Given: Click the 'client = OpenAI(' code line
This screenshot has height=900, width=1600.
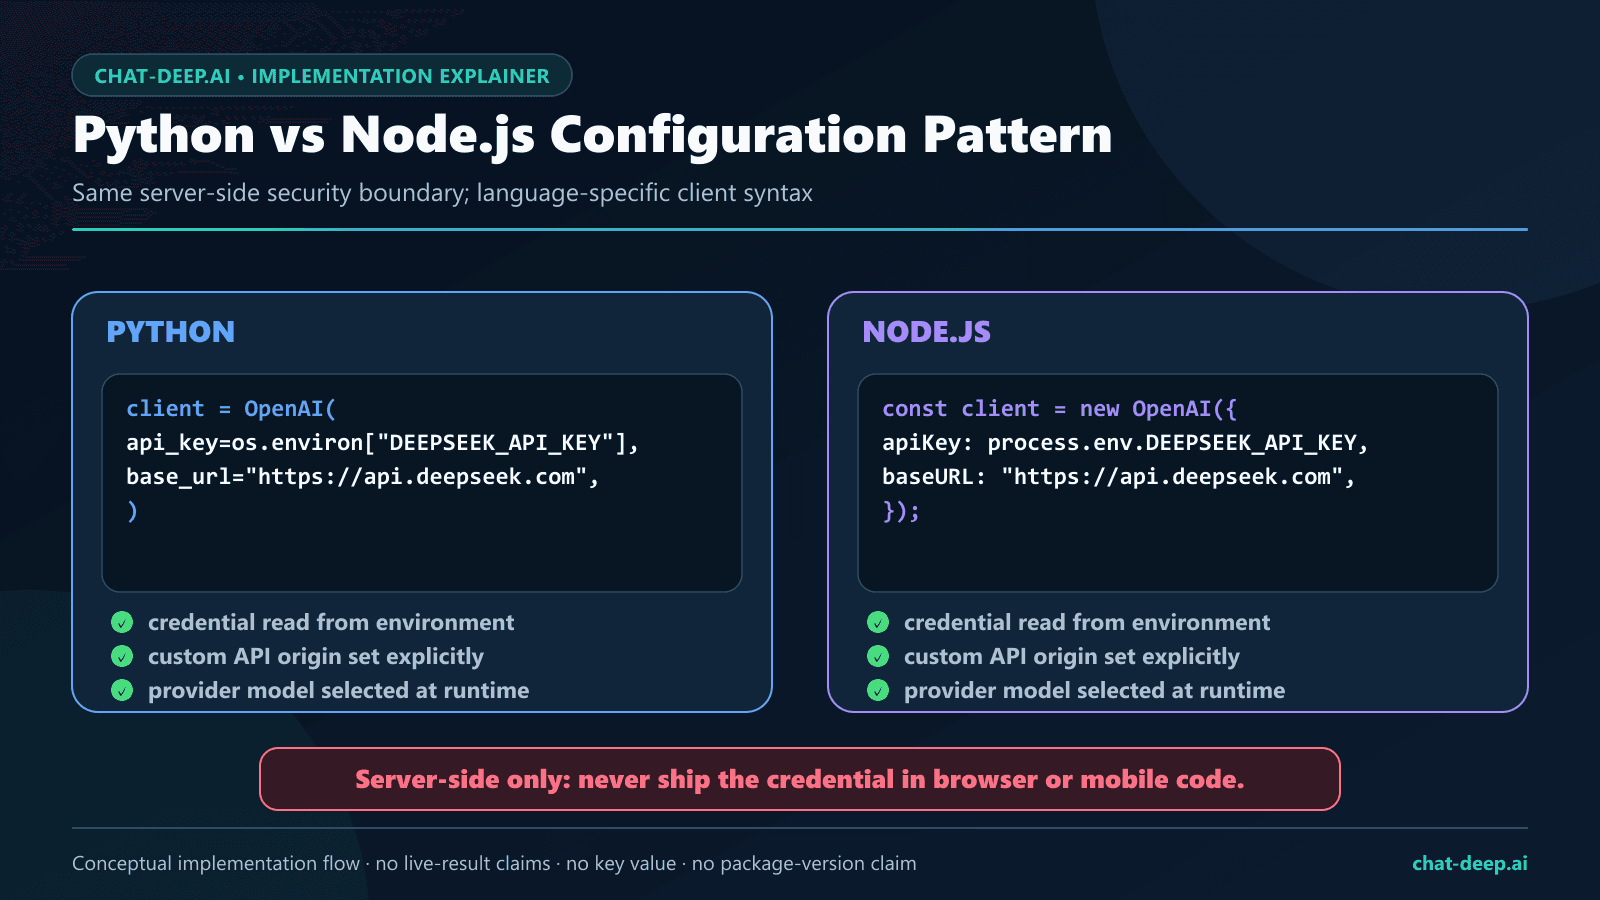Looking at the screenshot, I should pyautogui.click(x=231, y=409).
